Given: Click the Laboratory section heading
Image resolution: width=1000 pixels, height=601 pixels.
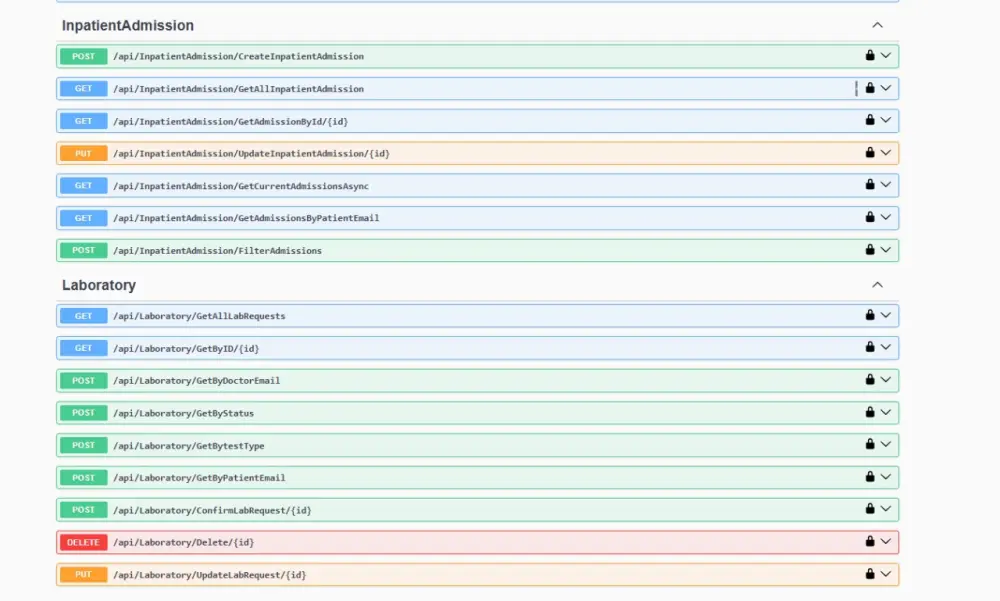Looking at the screenshot, I should [99, 285].
